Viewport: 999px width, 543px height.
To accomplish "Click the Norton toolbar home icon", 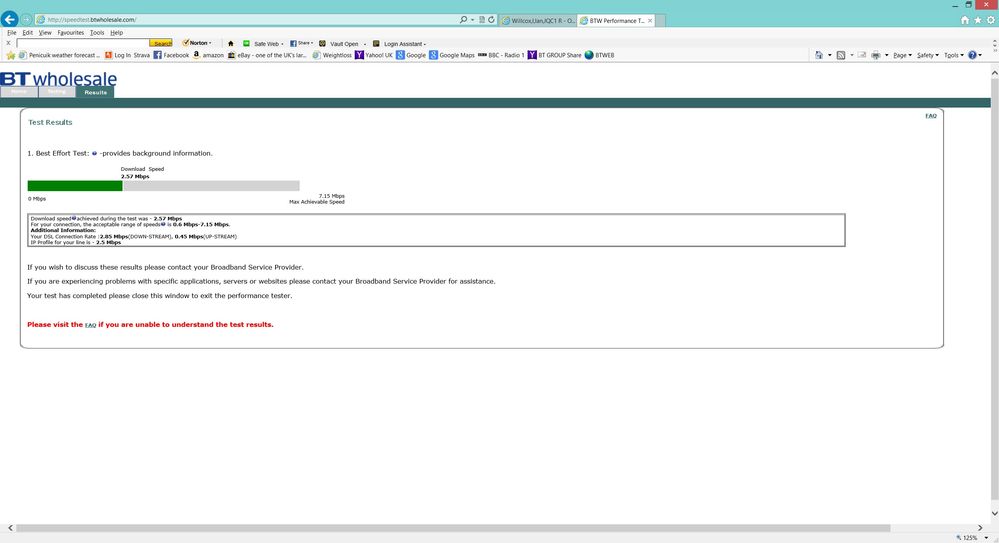I will 231,43.
